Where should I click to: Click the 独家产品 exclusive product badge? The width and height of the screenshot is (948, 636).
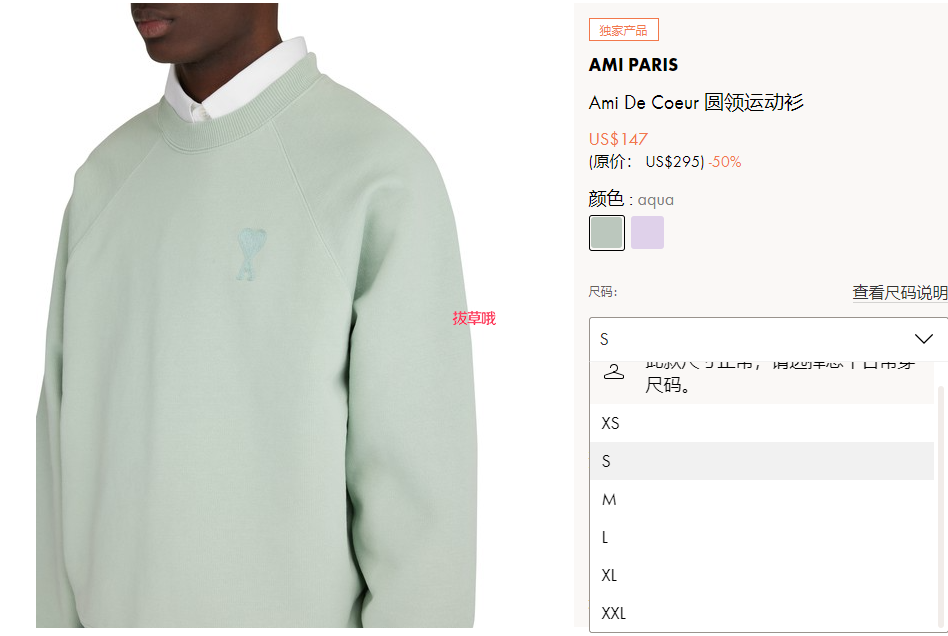point(623,30)
